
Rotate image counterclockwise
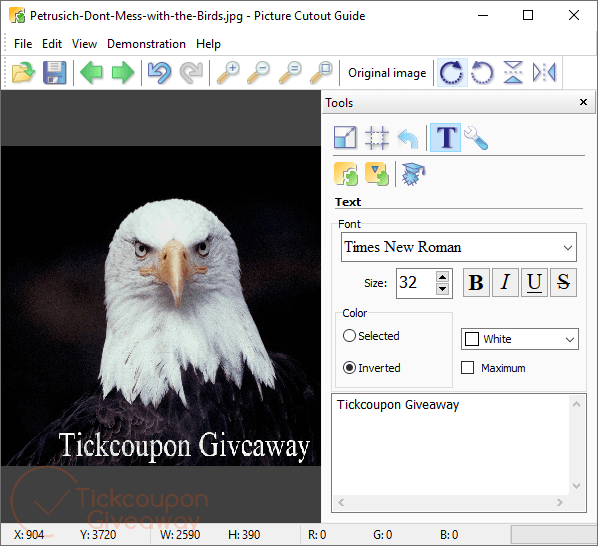click(x=482, y=72)
